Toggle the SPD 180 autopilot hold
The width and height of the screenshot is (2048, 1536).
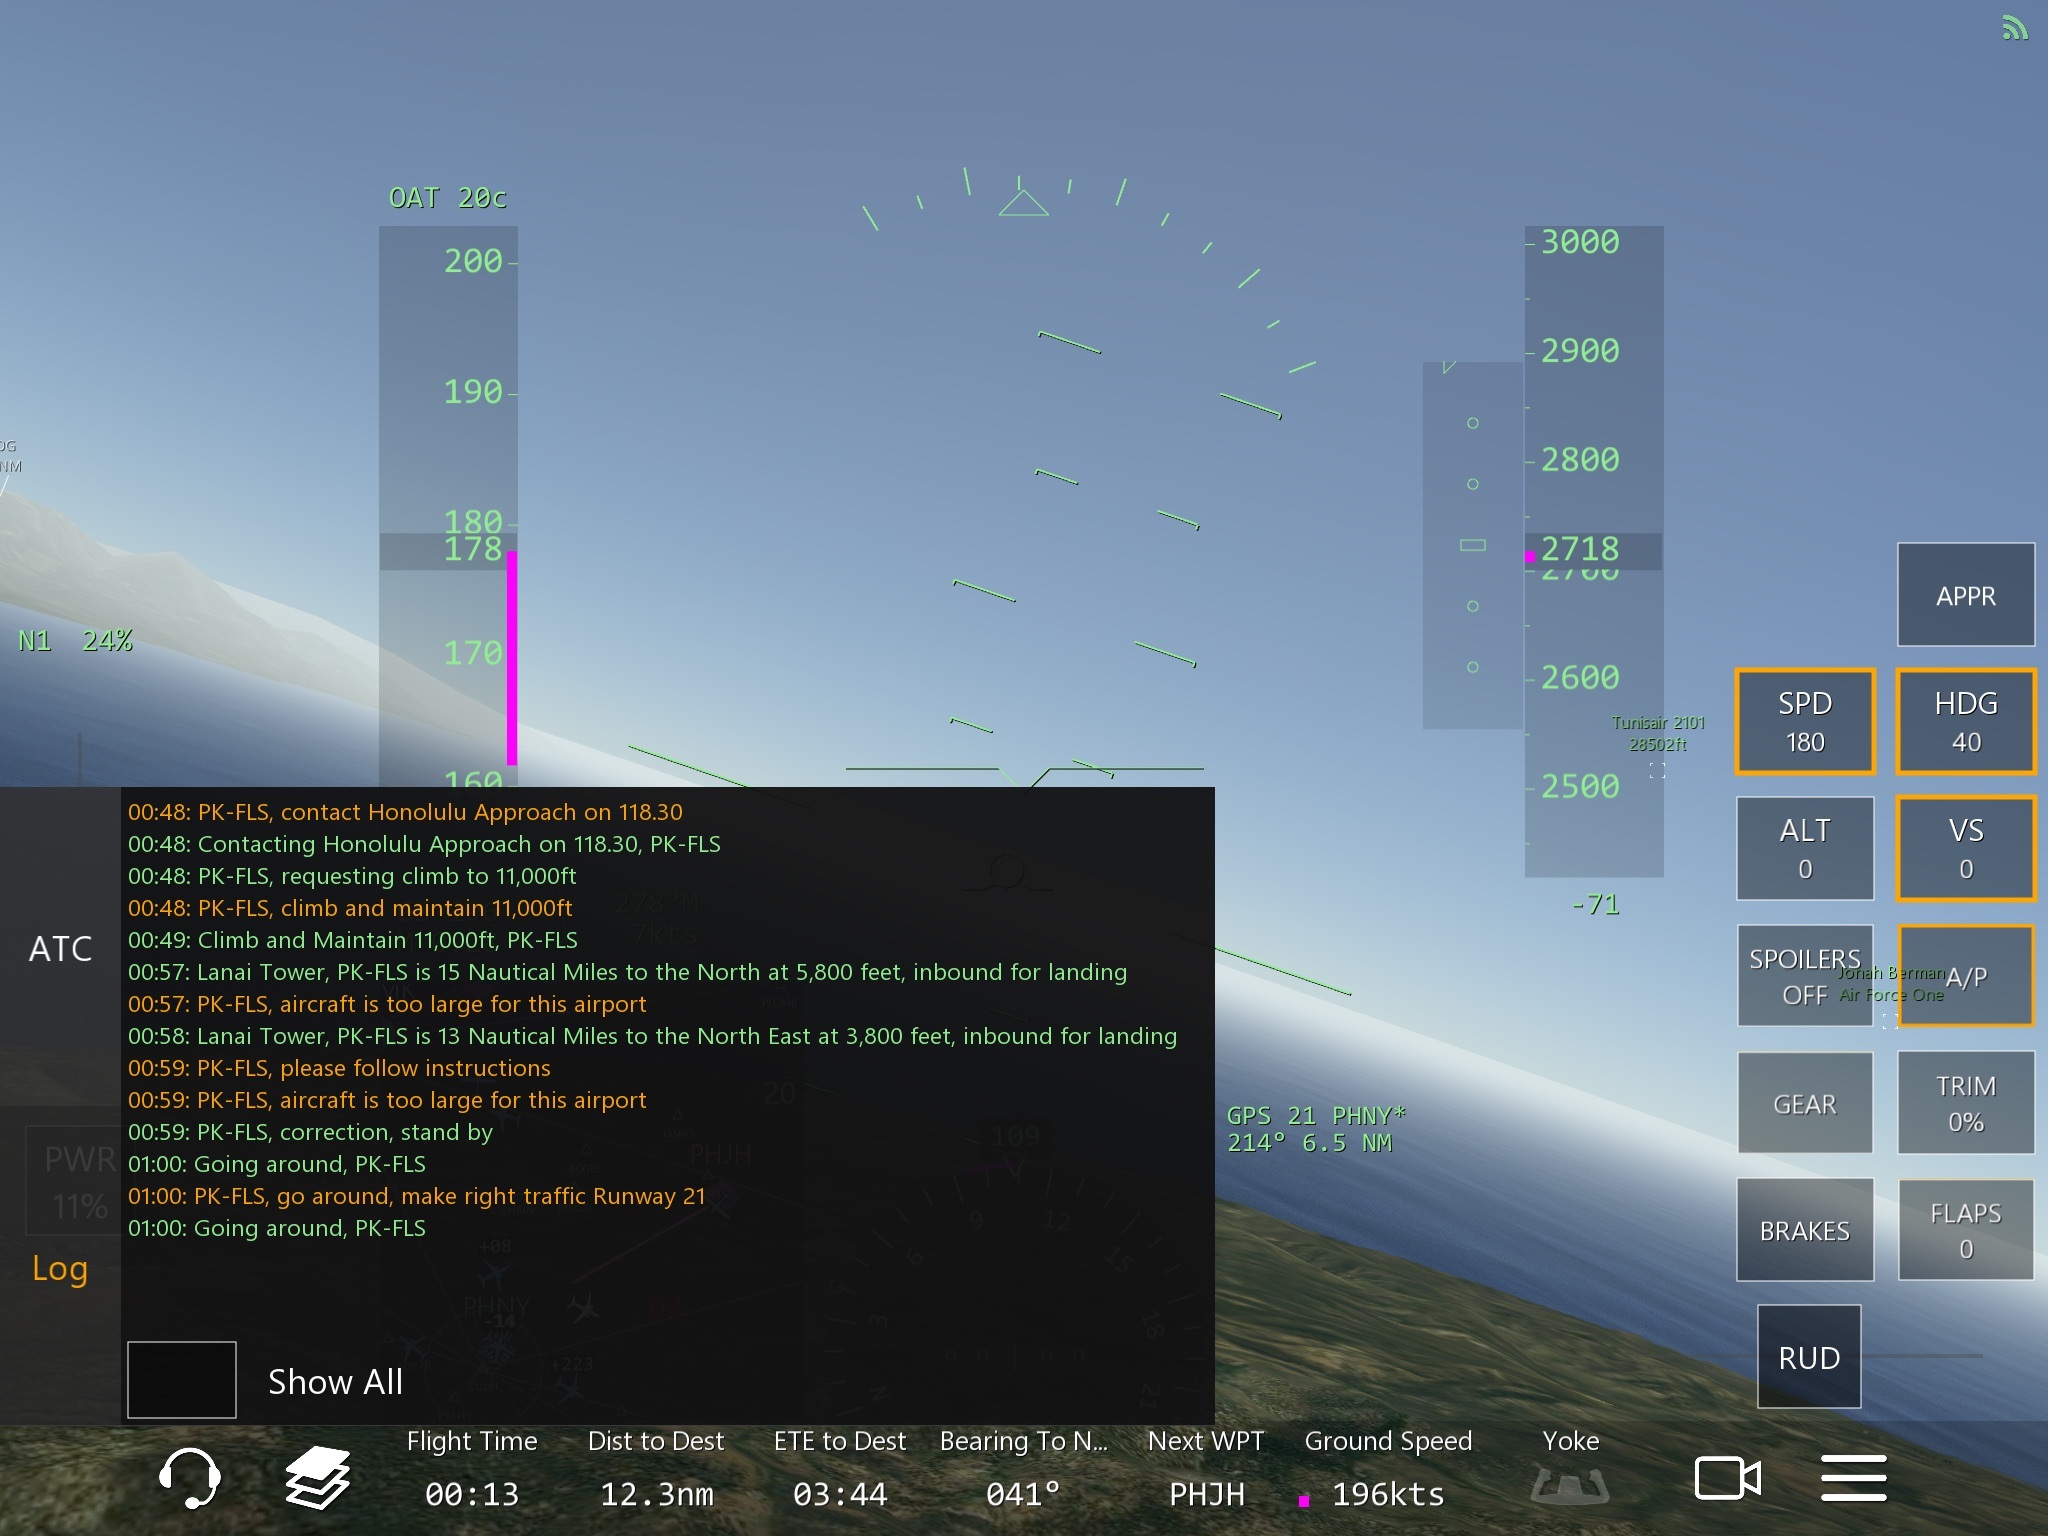[1805, 721]
